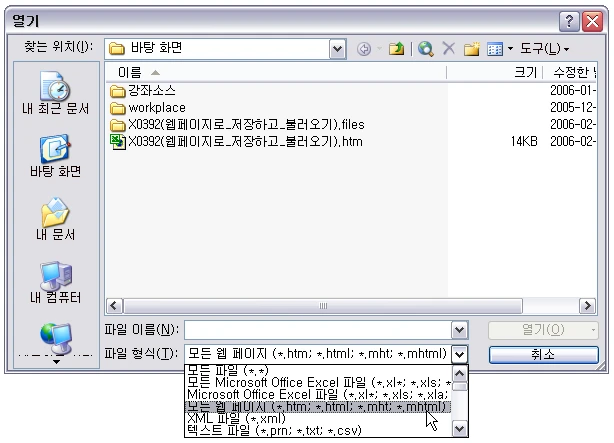Choose XML 파일 (*.xml) file type
The image size is (614, 443).
point(318,419)
